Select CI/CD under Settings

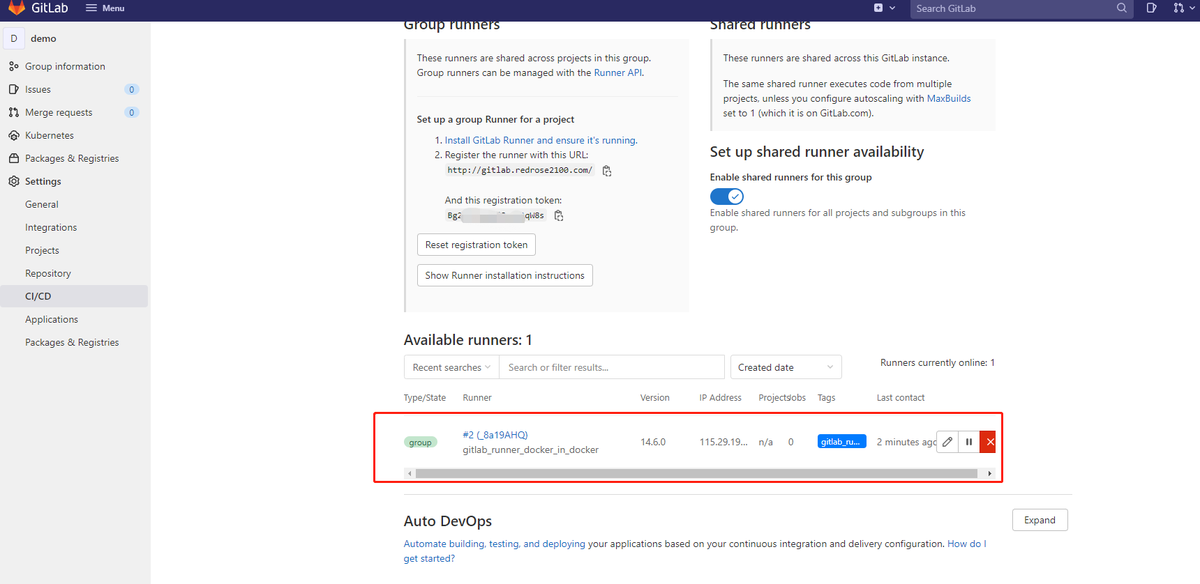tap(38, 296)
